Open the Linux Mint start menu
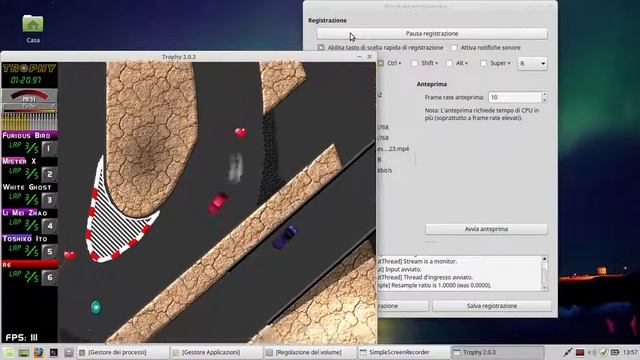Image resolution: width=640 pixels, height=360 pixels. pyautogui.click(x=8, y=352)
